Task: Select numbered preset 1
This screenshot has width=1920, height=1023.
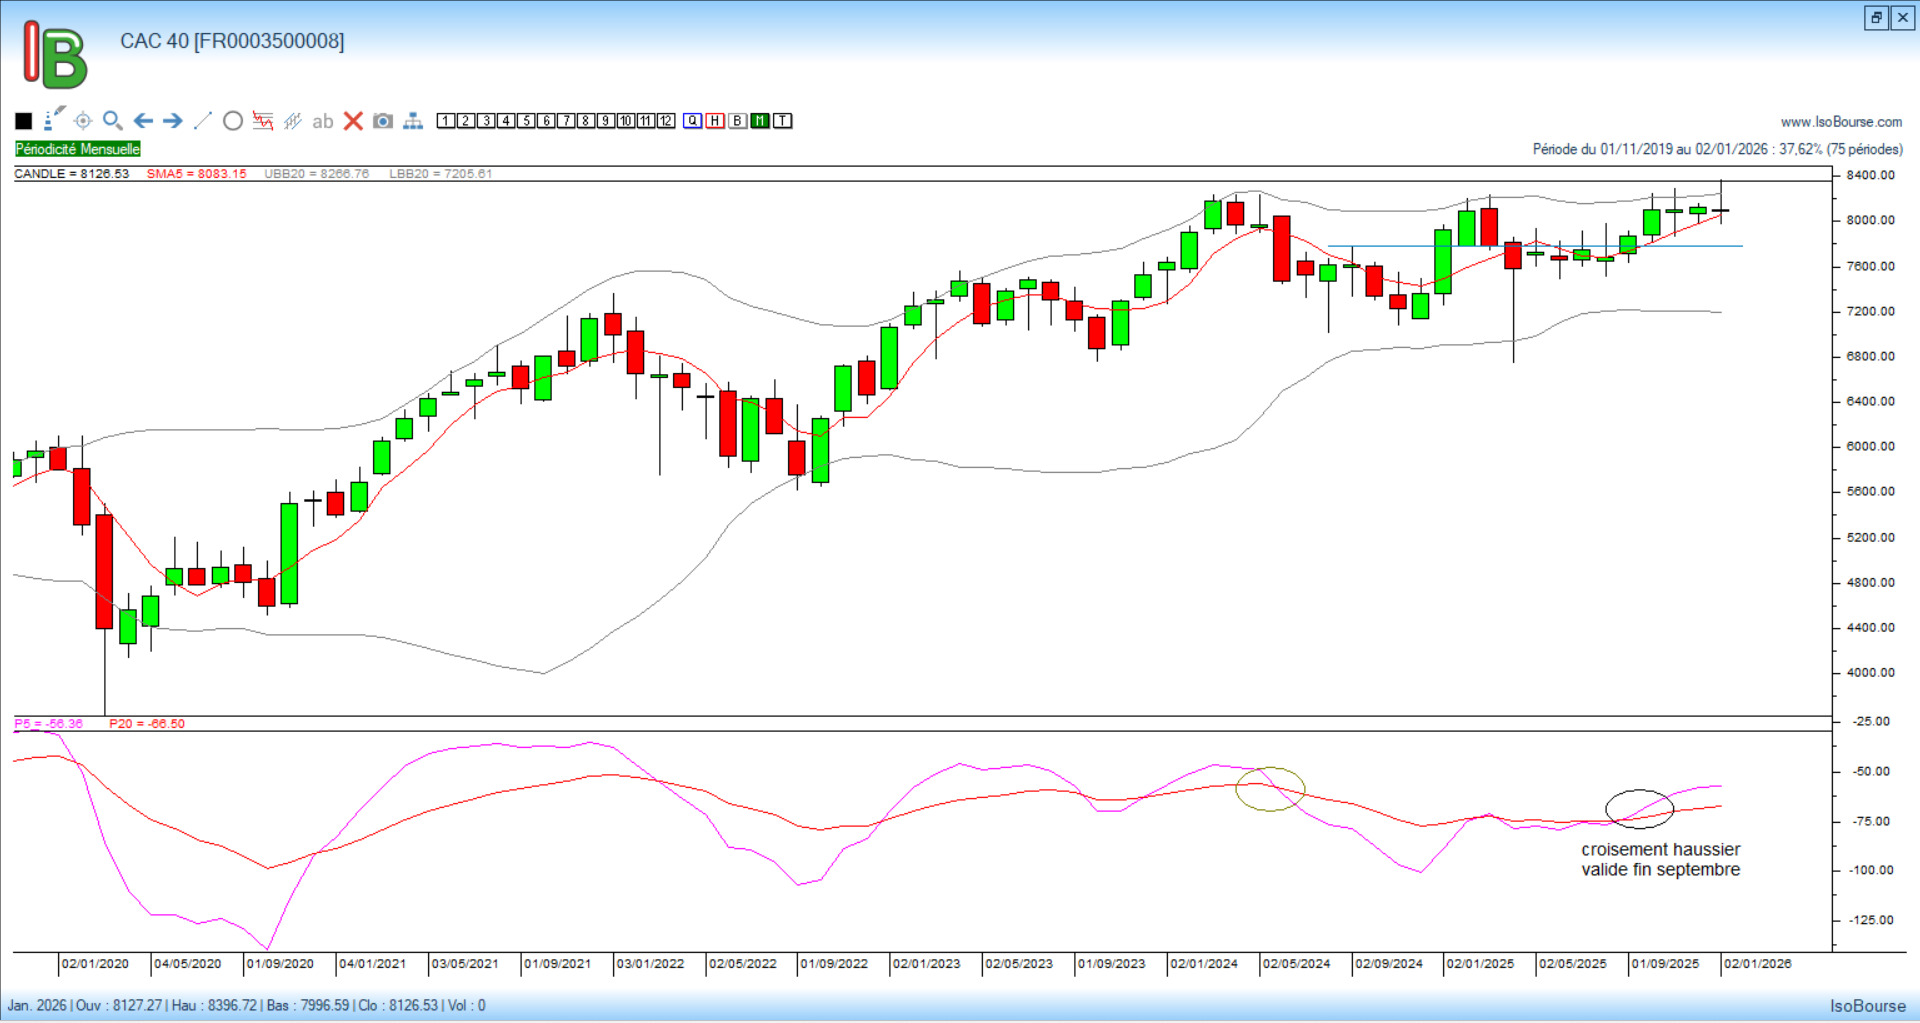Action: [x=446, y=121]
